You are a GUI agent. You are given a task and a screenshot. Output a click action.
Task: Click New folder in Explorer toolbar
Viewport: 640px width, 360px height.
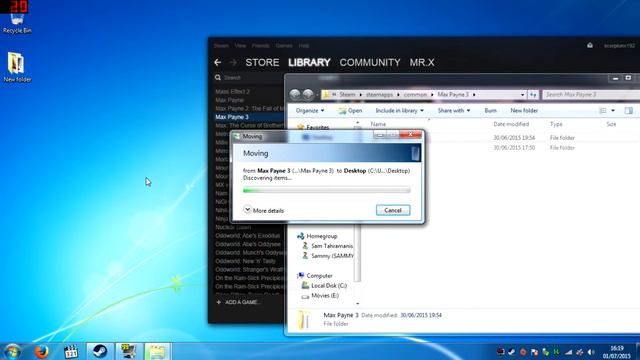point(524,111)
